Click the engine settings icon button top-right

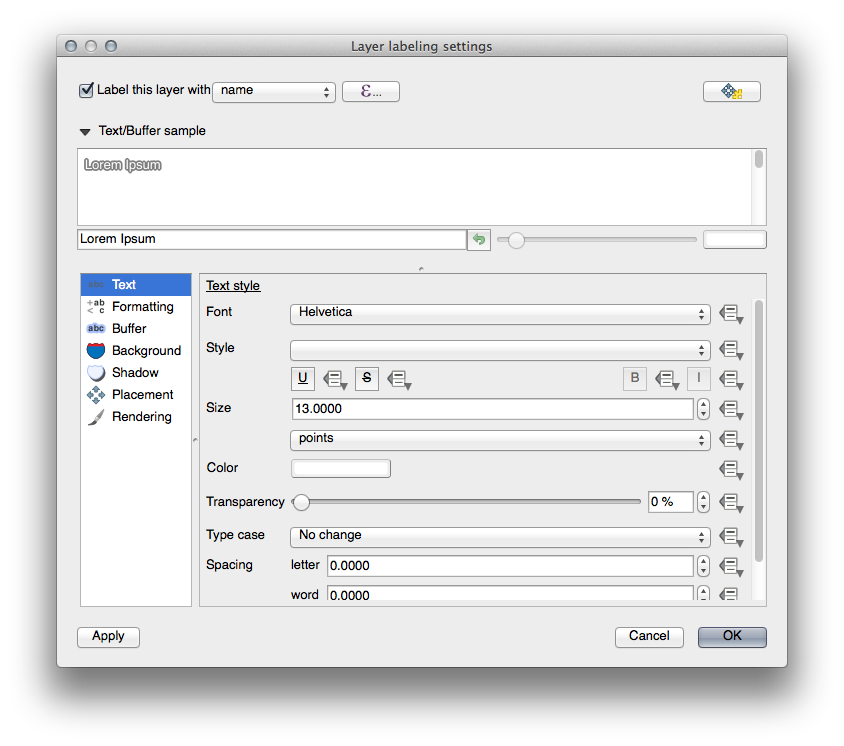click(x=731, y=92)
